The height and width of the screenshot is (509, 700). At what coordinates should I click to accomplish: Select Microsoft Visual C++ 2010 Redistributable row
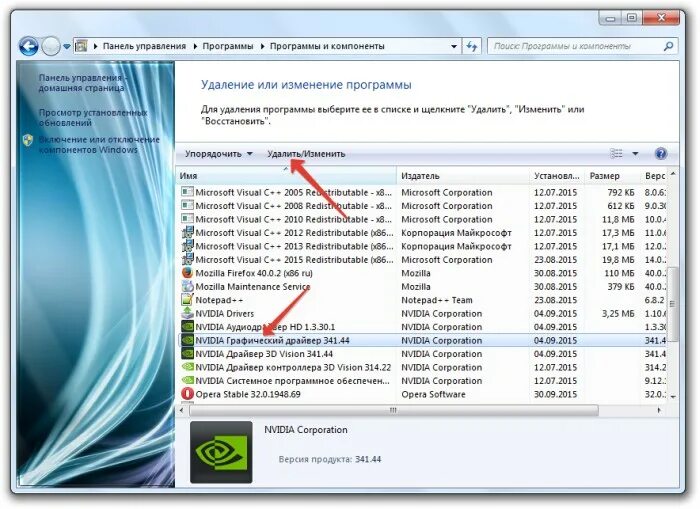click(422, 219)
